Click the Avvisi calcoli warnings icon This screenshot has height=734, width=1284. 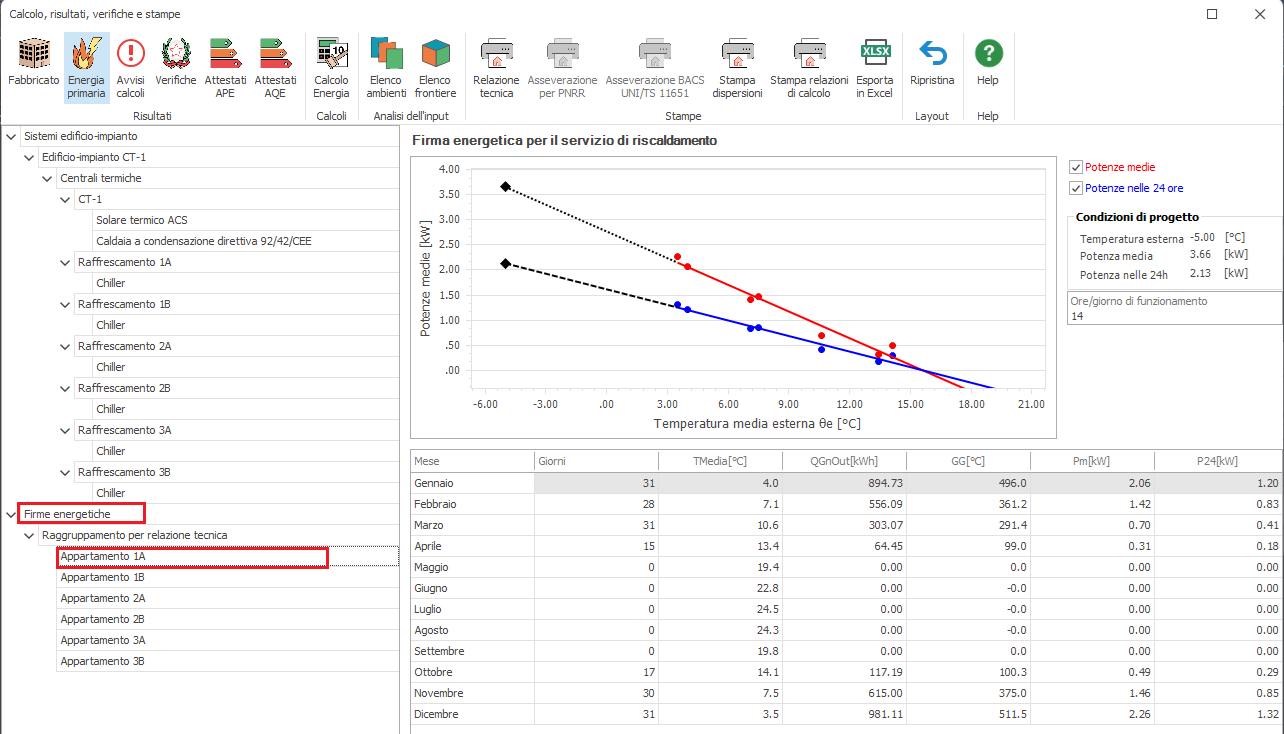pos(130,68)
